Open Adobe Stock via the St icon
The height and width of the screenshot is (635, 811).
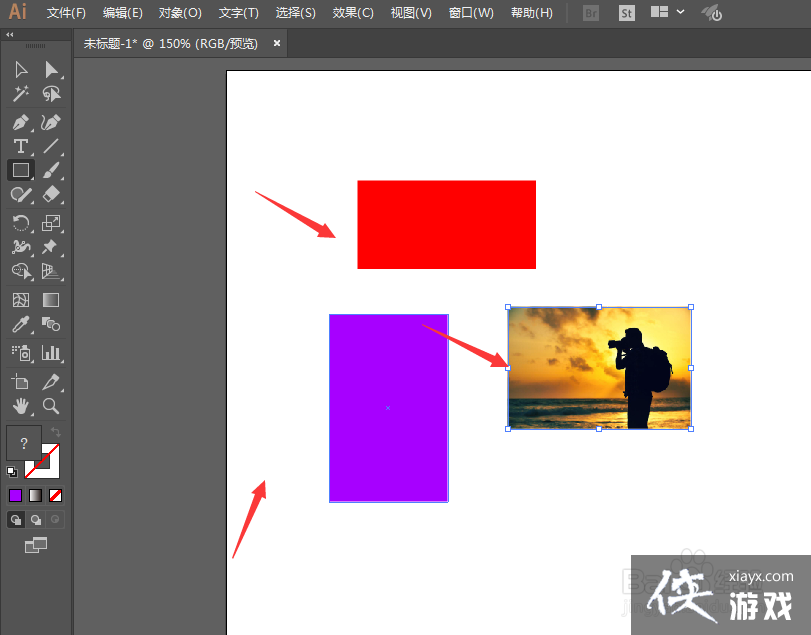pos(626,13)
